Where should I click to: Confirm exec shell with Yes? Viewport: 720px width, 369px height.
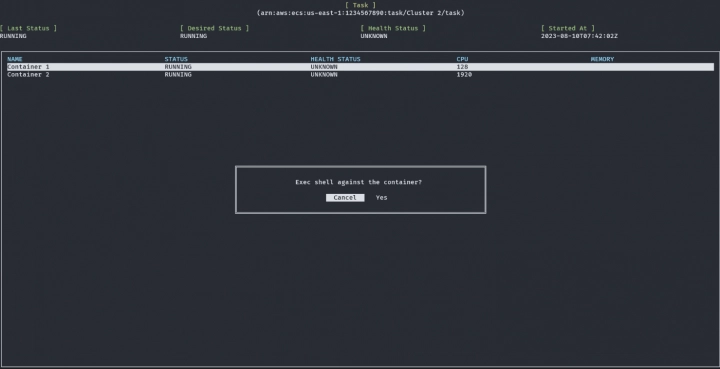point(381,198)
